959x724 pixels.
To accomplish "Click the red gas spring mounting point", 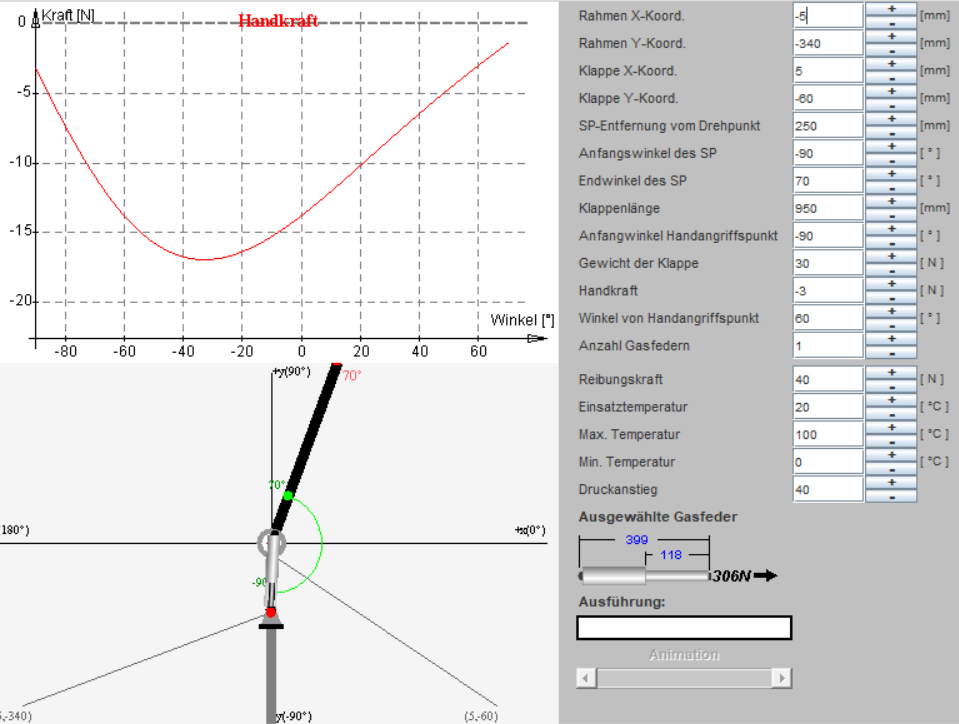I will point(270,612).
